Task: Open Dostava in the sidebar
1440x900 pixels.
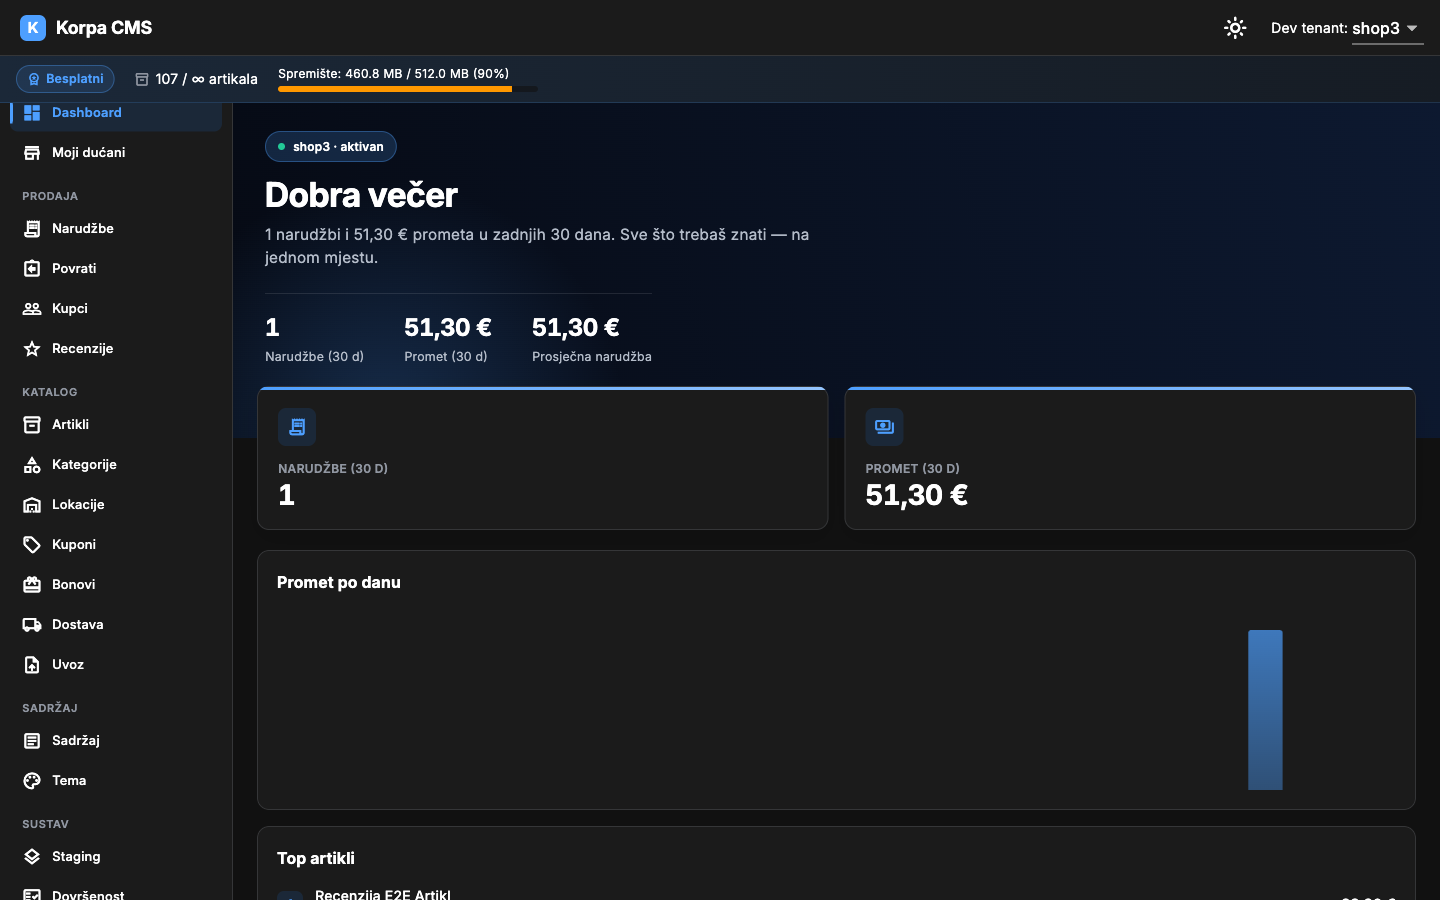Action: click(116, 625)
